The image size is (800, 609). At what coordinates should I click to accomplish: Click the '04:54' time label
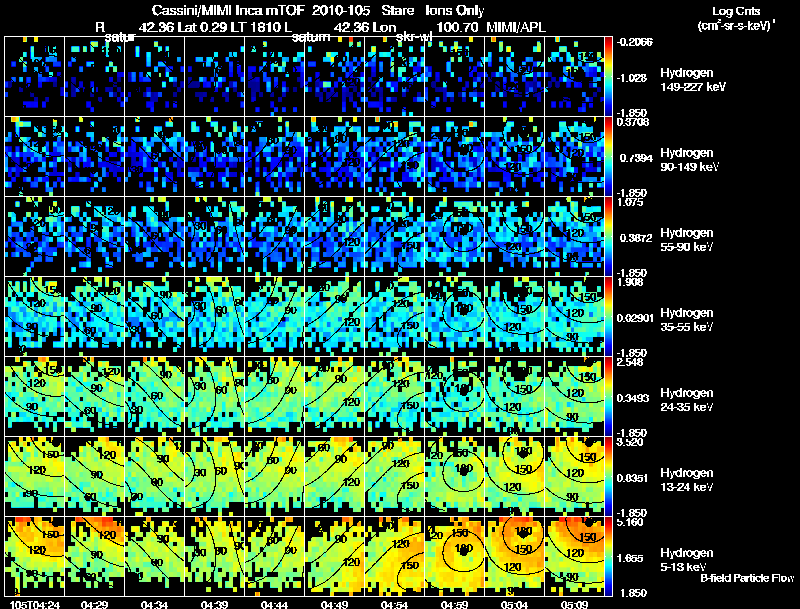click(x=394, y=604)
